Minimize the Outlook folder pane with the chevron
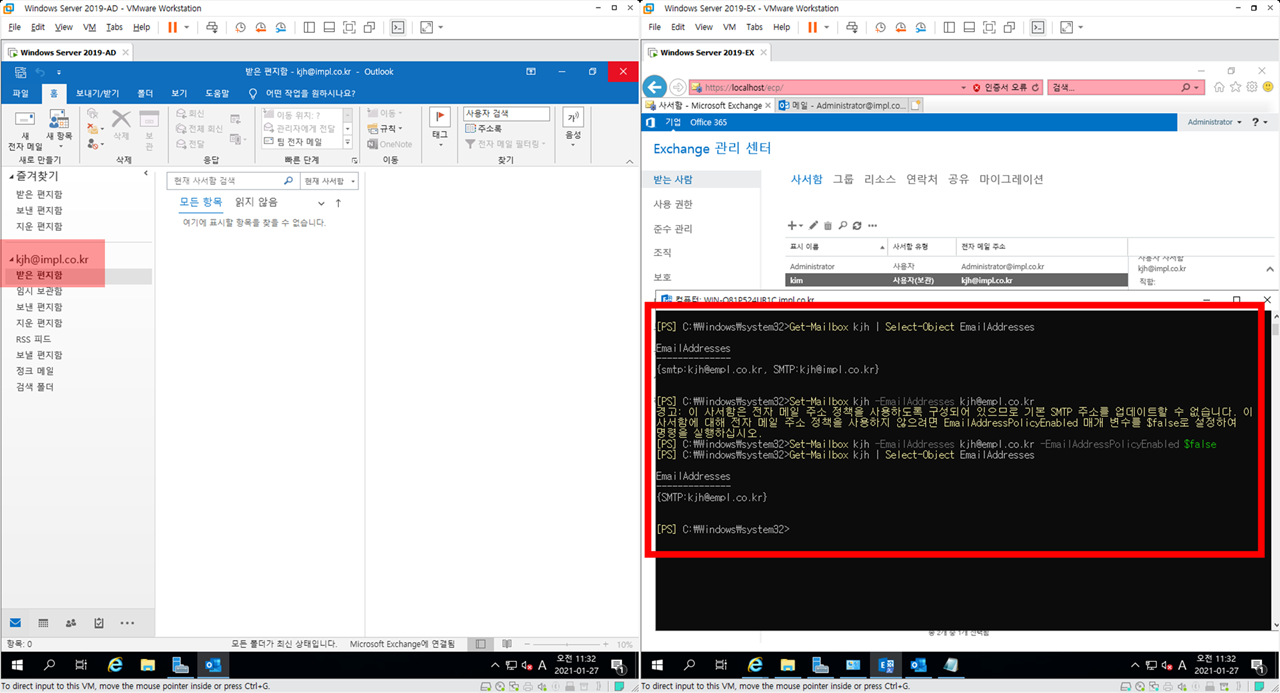 tap(146, 174)
